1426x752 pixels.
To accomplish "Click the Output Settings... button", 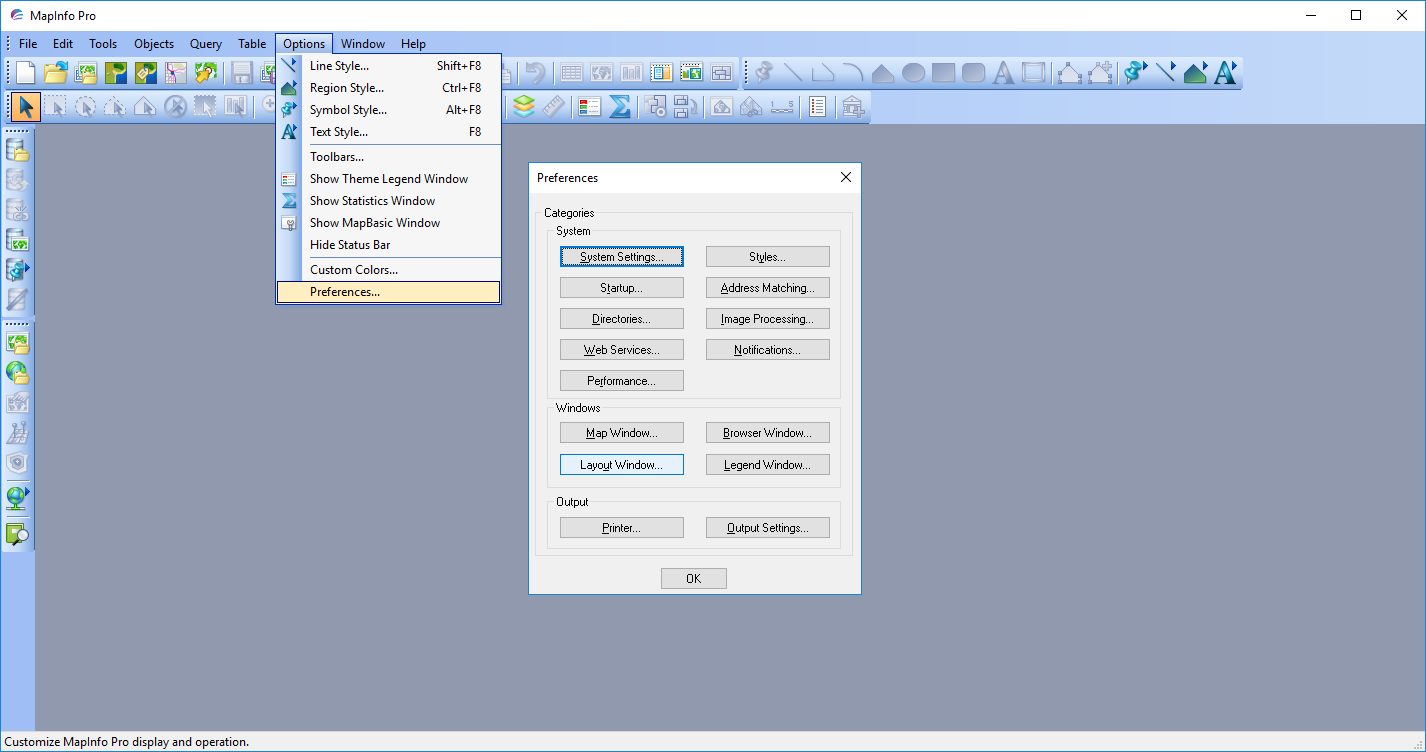I will 768,528.
